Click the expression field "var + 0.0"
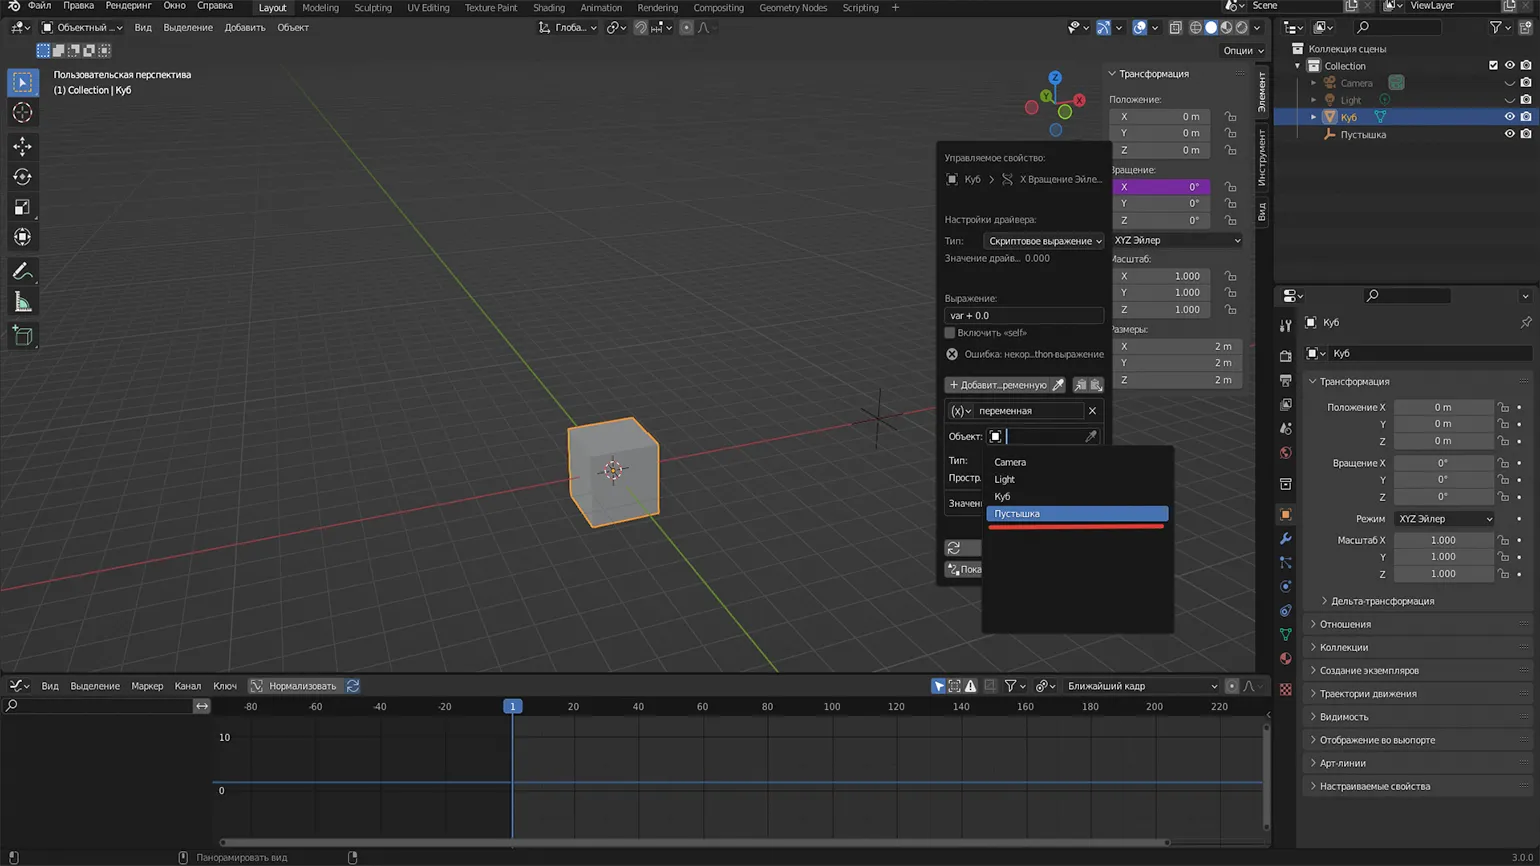 point(1023,315)
